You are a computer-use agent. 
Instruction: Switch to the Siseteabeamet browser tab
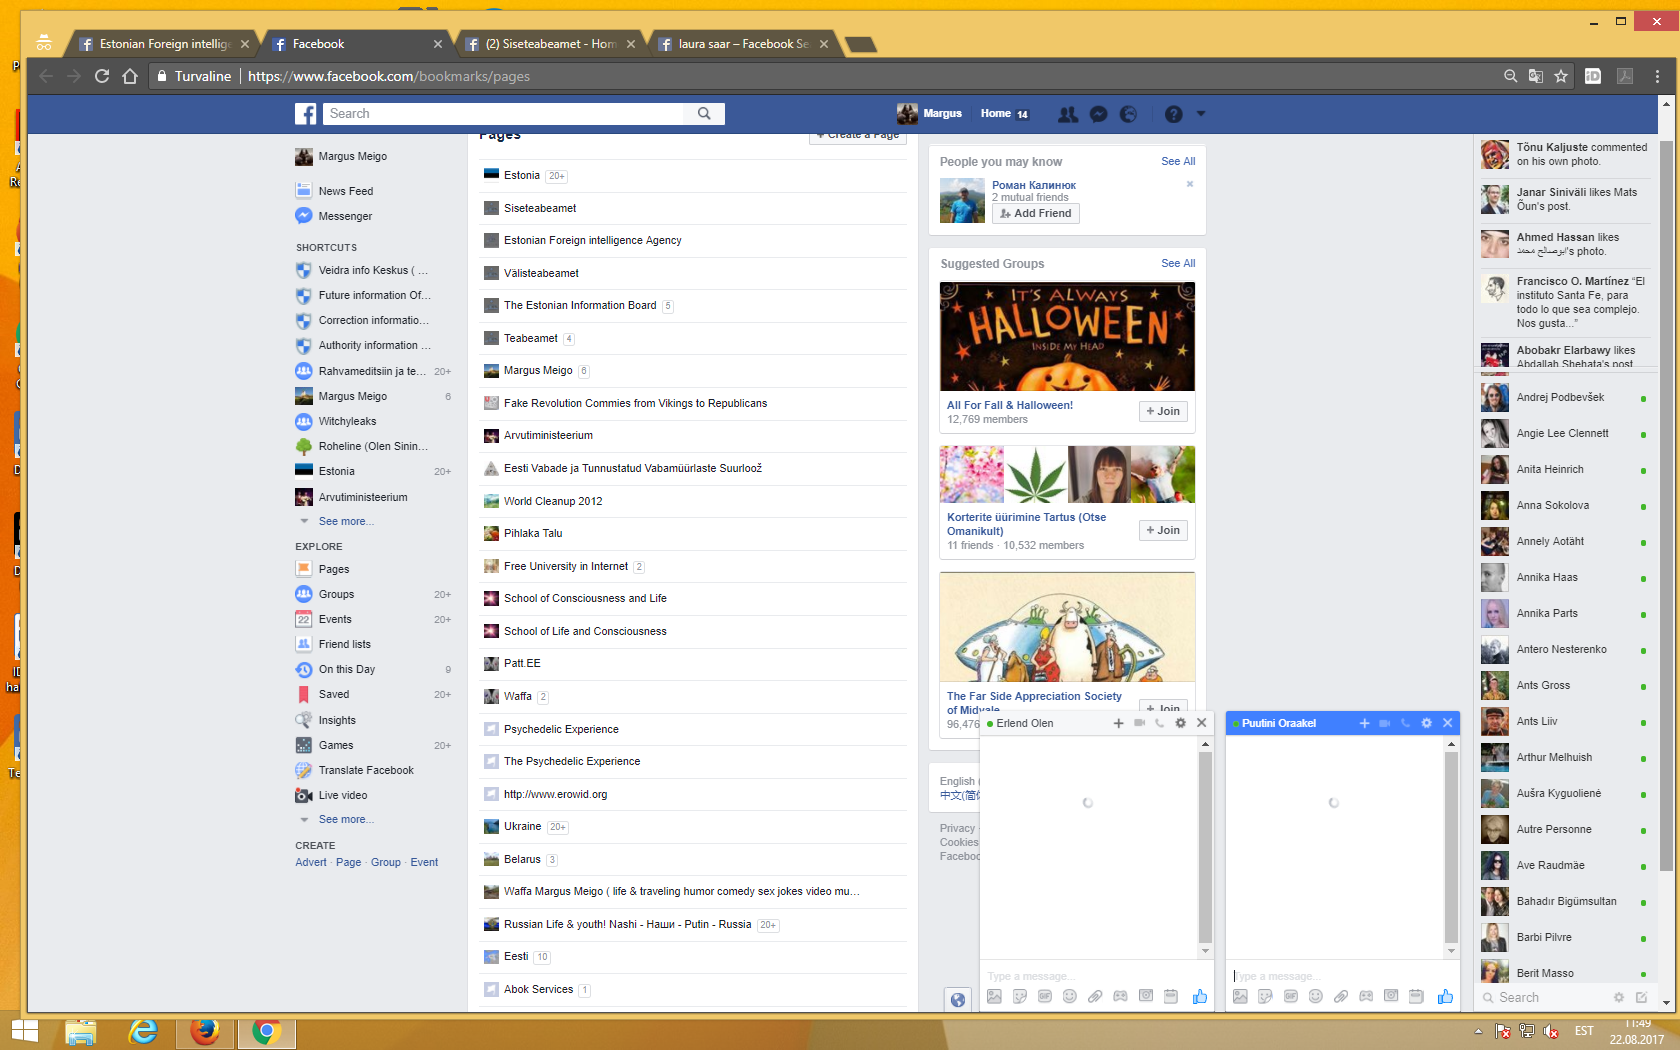pos(550,44)
